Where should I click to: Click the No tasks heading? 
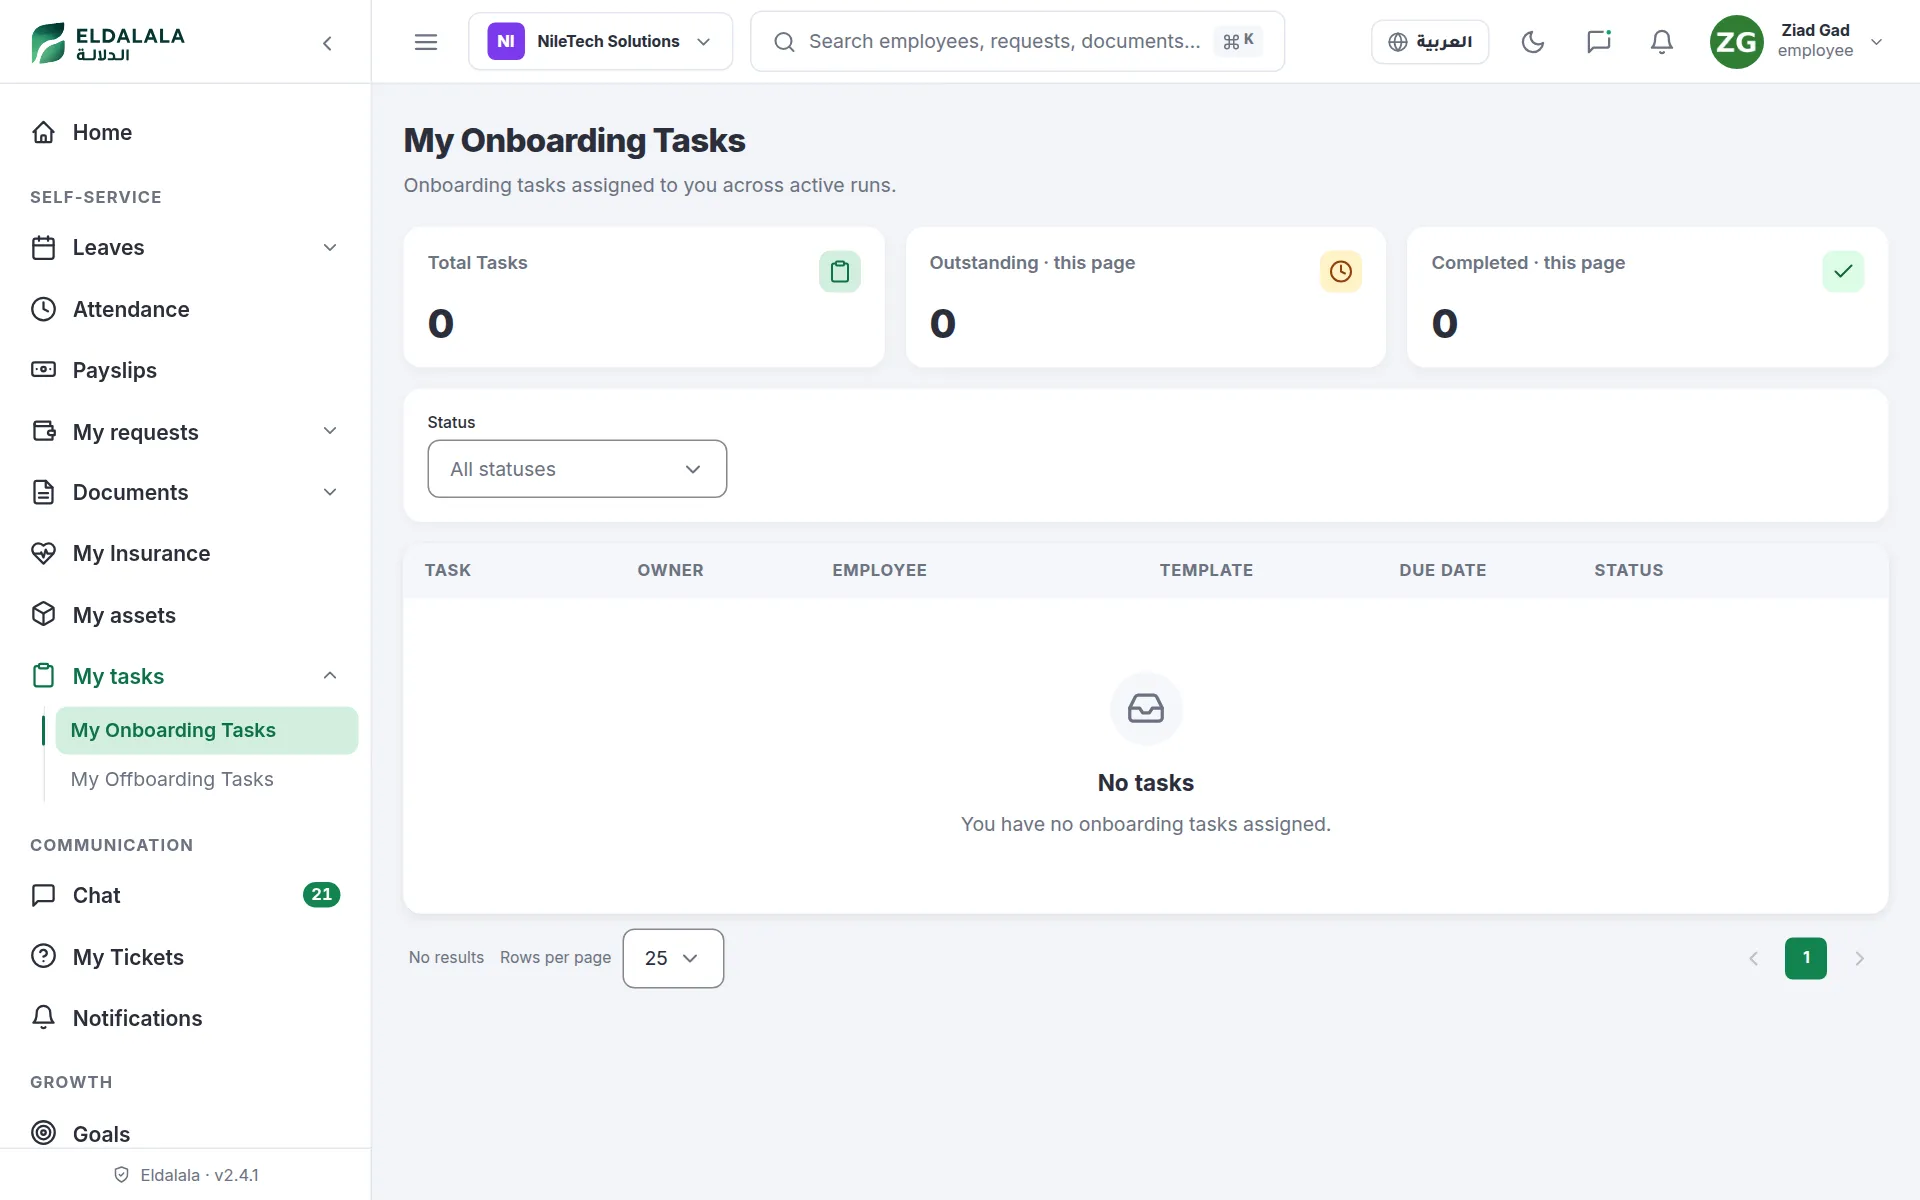(1146, 783)
